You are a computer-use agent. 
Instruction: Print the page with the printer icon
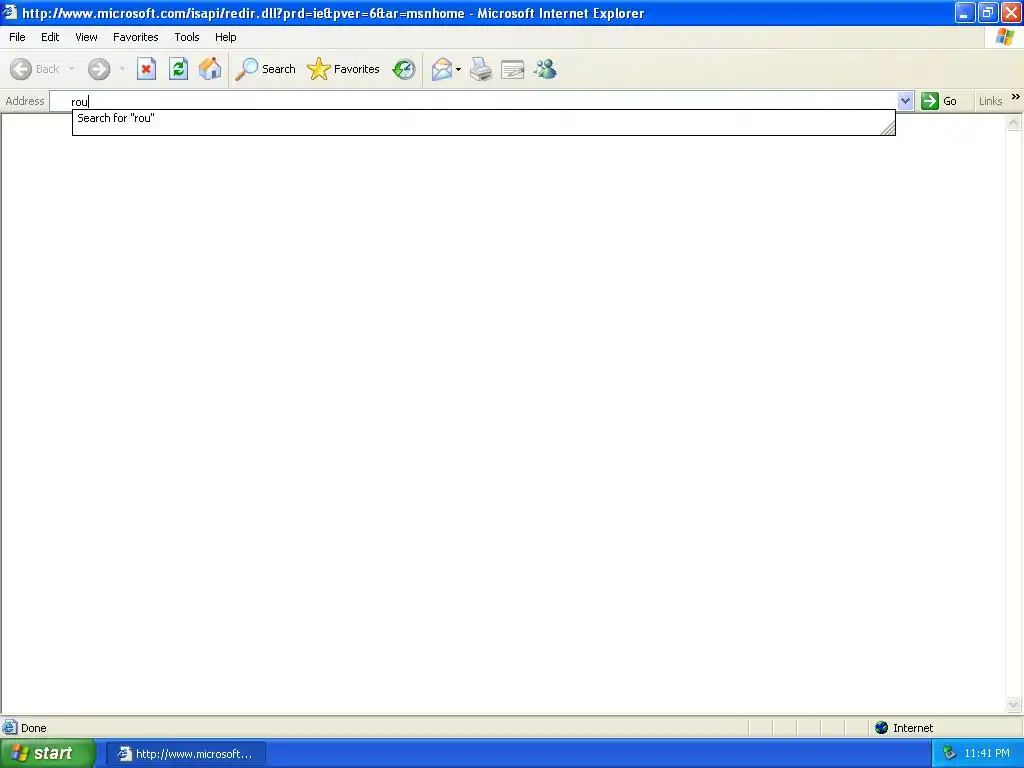tap(481, 69)
